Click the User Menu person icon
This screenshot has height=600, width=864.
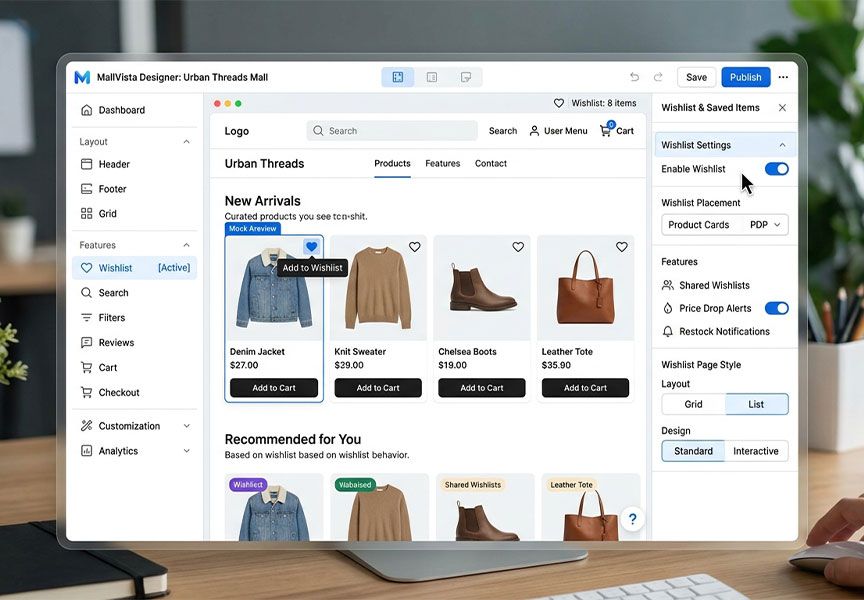coord(534,131)
